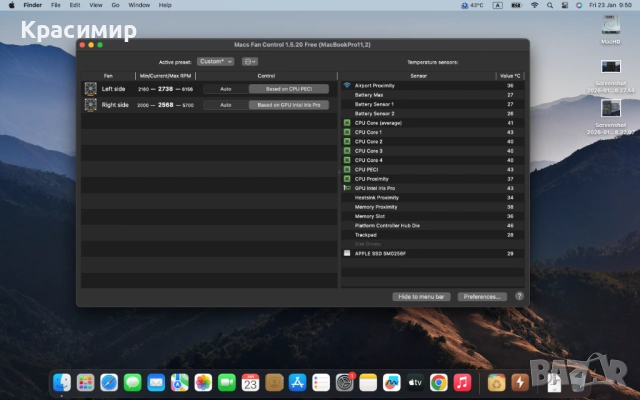Open Photos from the Dock
The width and height of the screenshot is (640, 400).
pos(203,383)
